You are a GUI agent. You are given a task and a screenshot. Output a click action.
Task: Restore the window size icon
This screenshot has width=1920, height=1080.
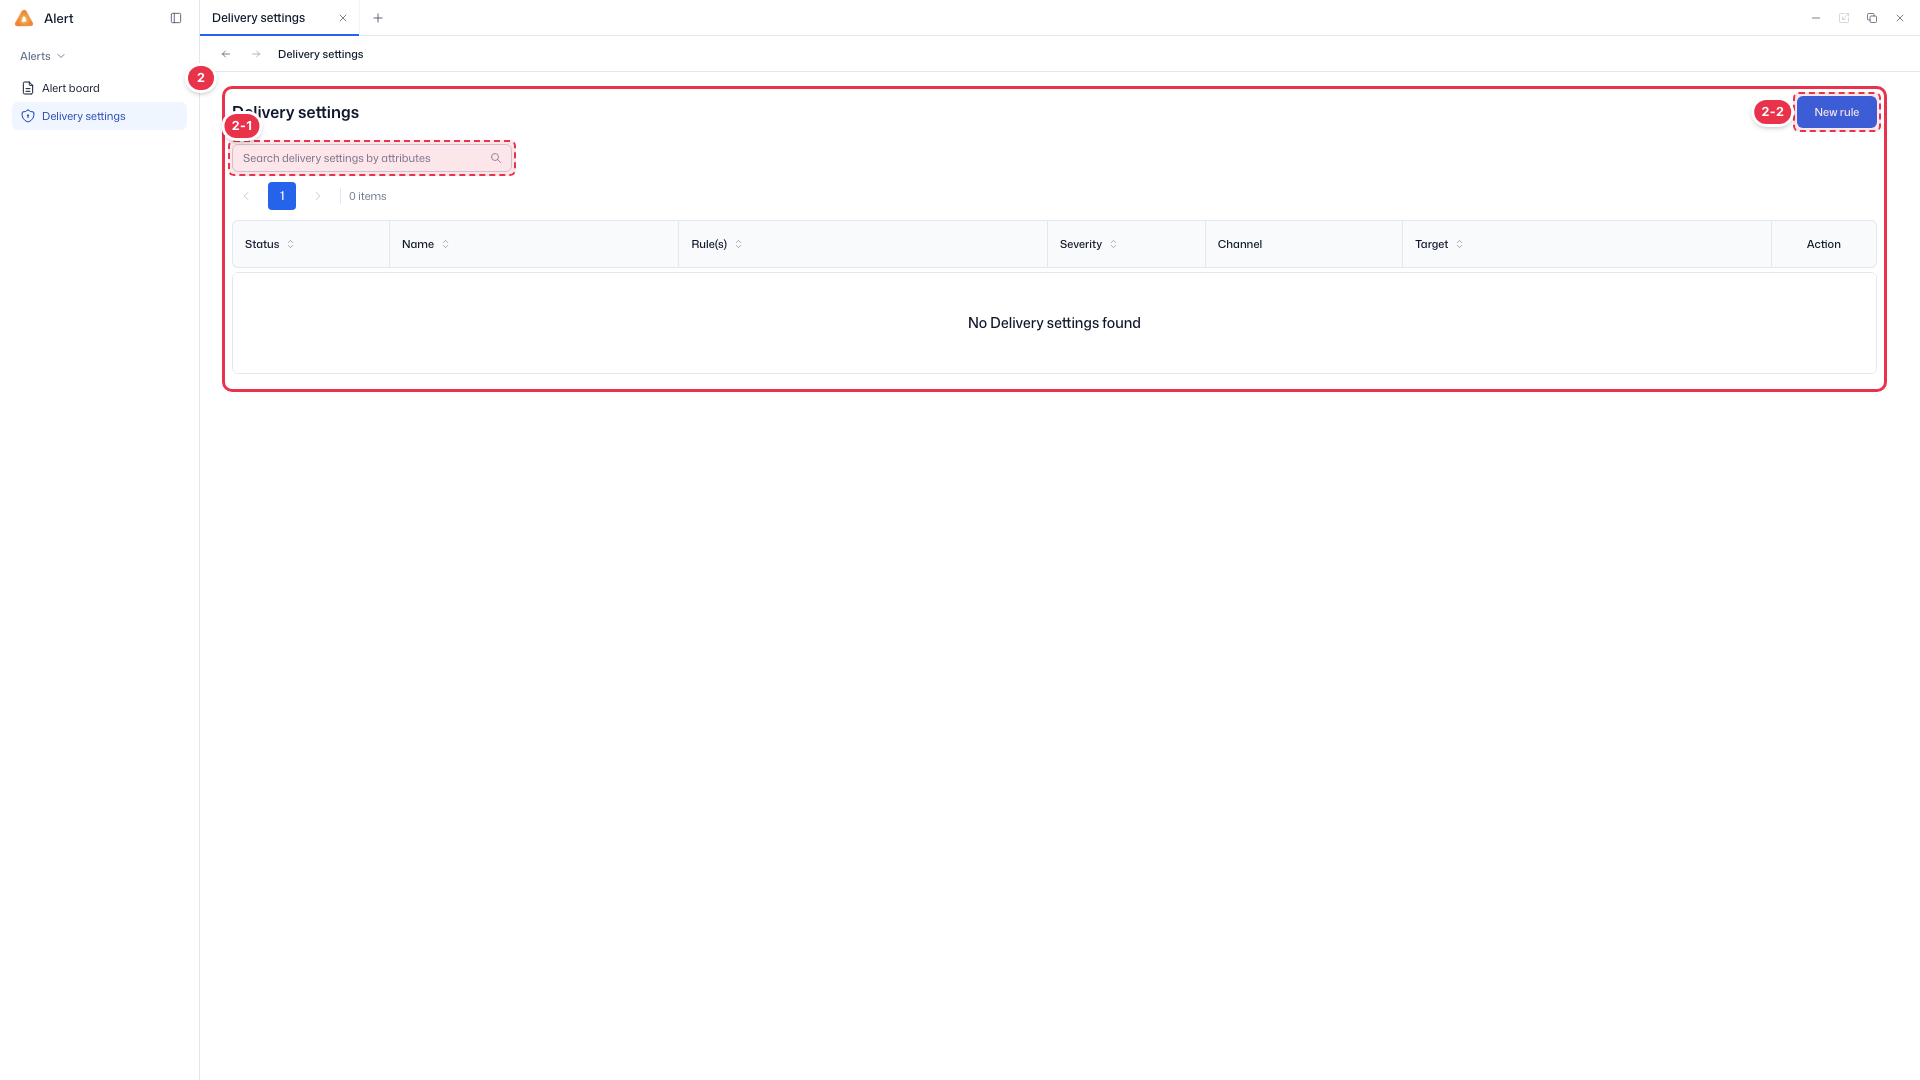pos(1872,18)
